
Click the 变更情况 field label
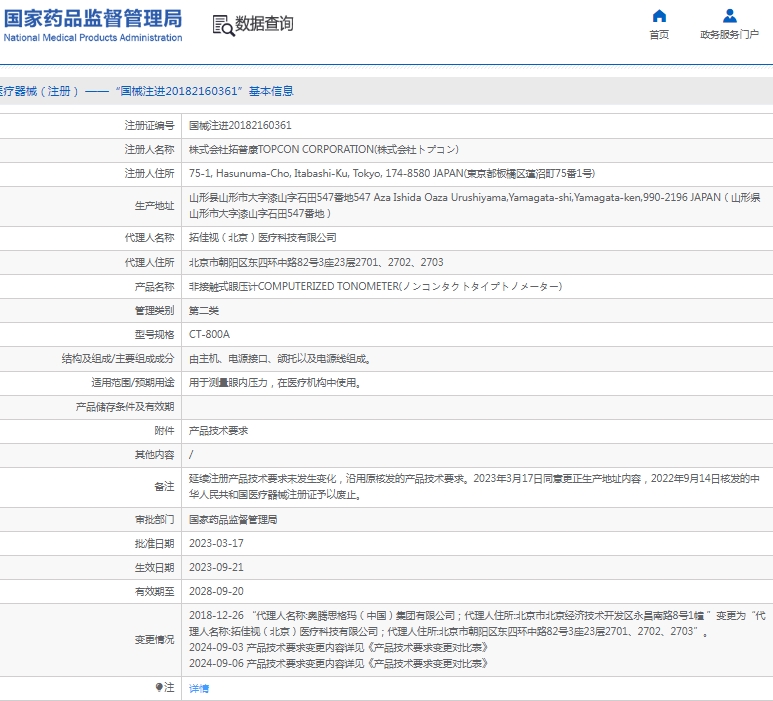154,640
